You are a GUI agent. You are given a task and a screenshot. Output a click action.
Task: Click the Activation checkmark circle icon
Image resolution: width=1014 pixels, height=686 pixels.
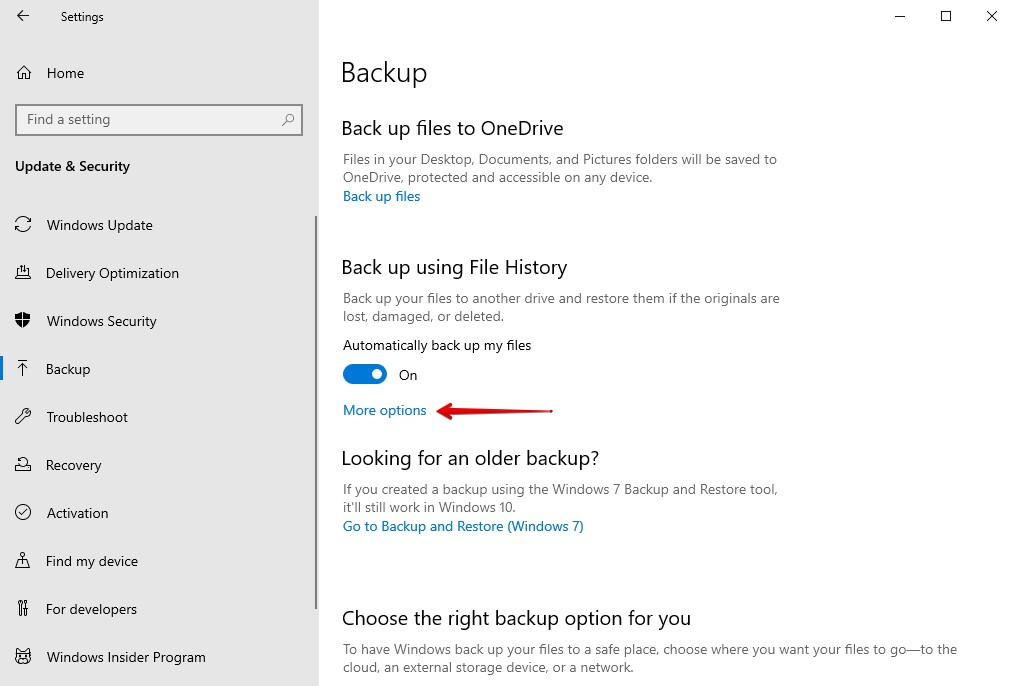(23, 513)
